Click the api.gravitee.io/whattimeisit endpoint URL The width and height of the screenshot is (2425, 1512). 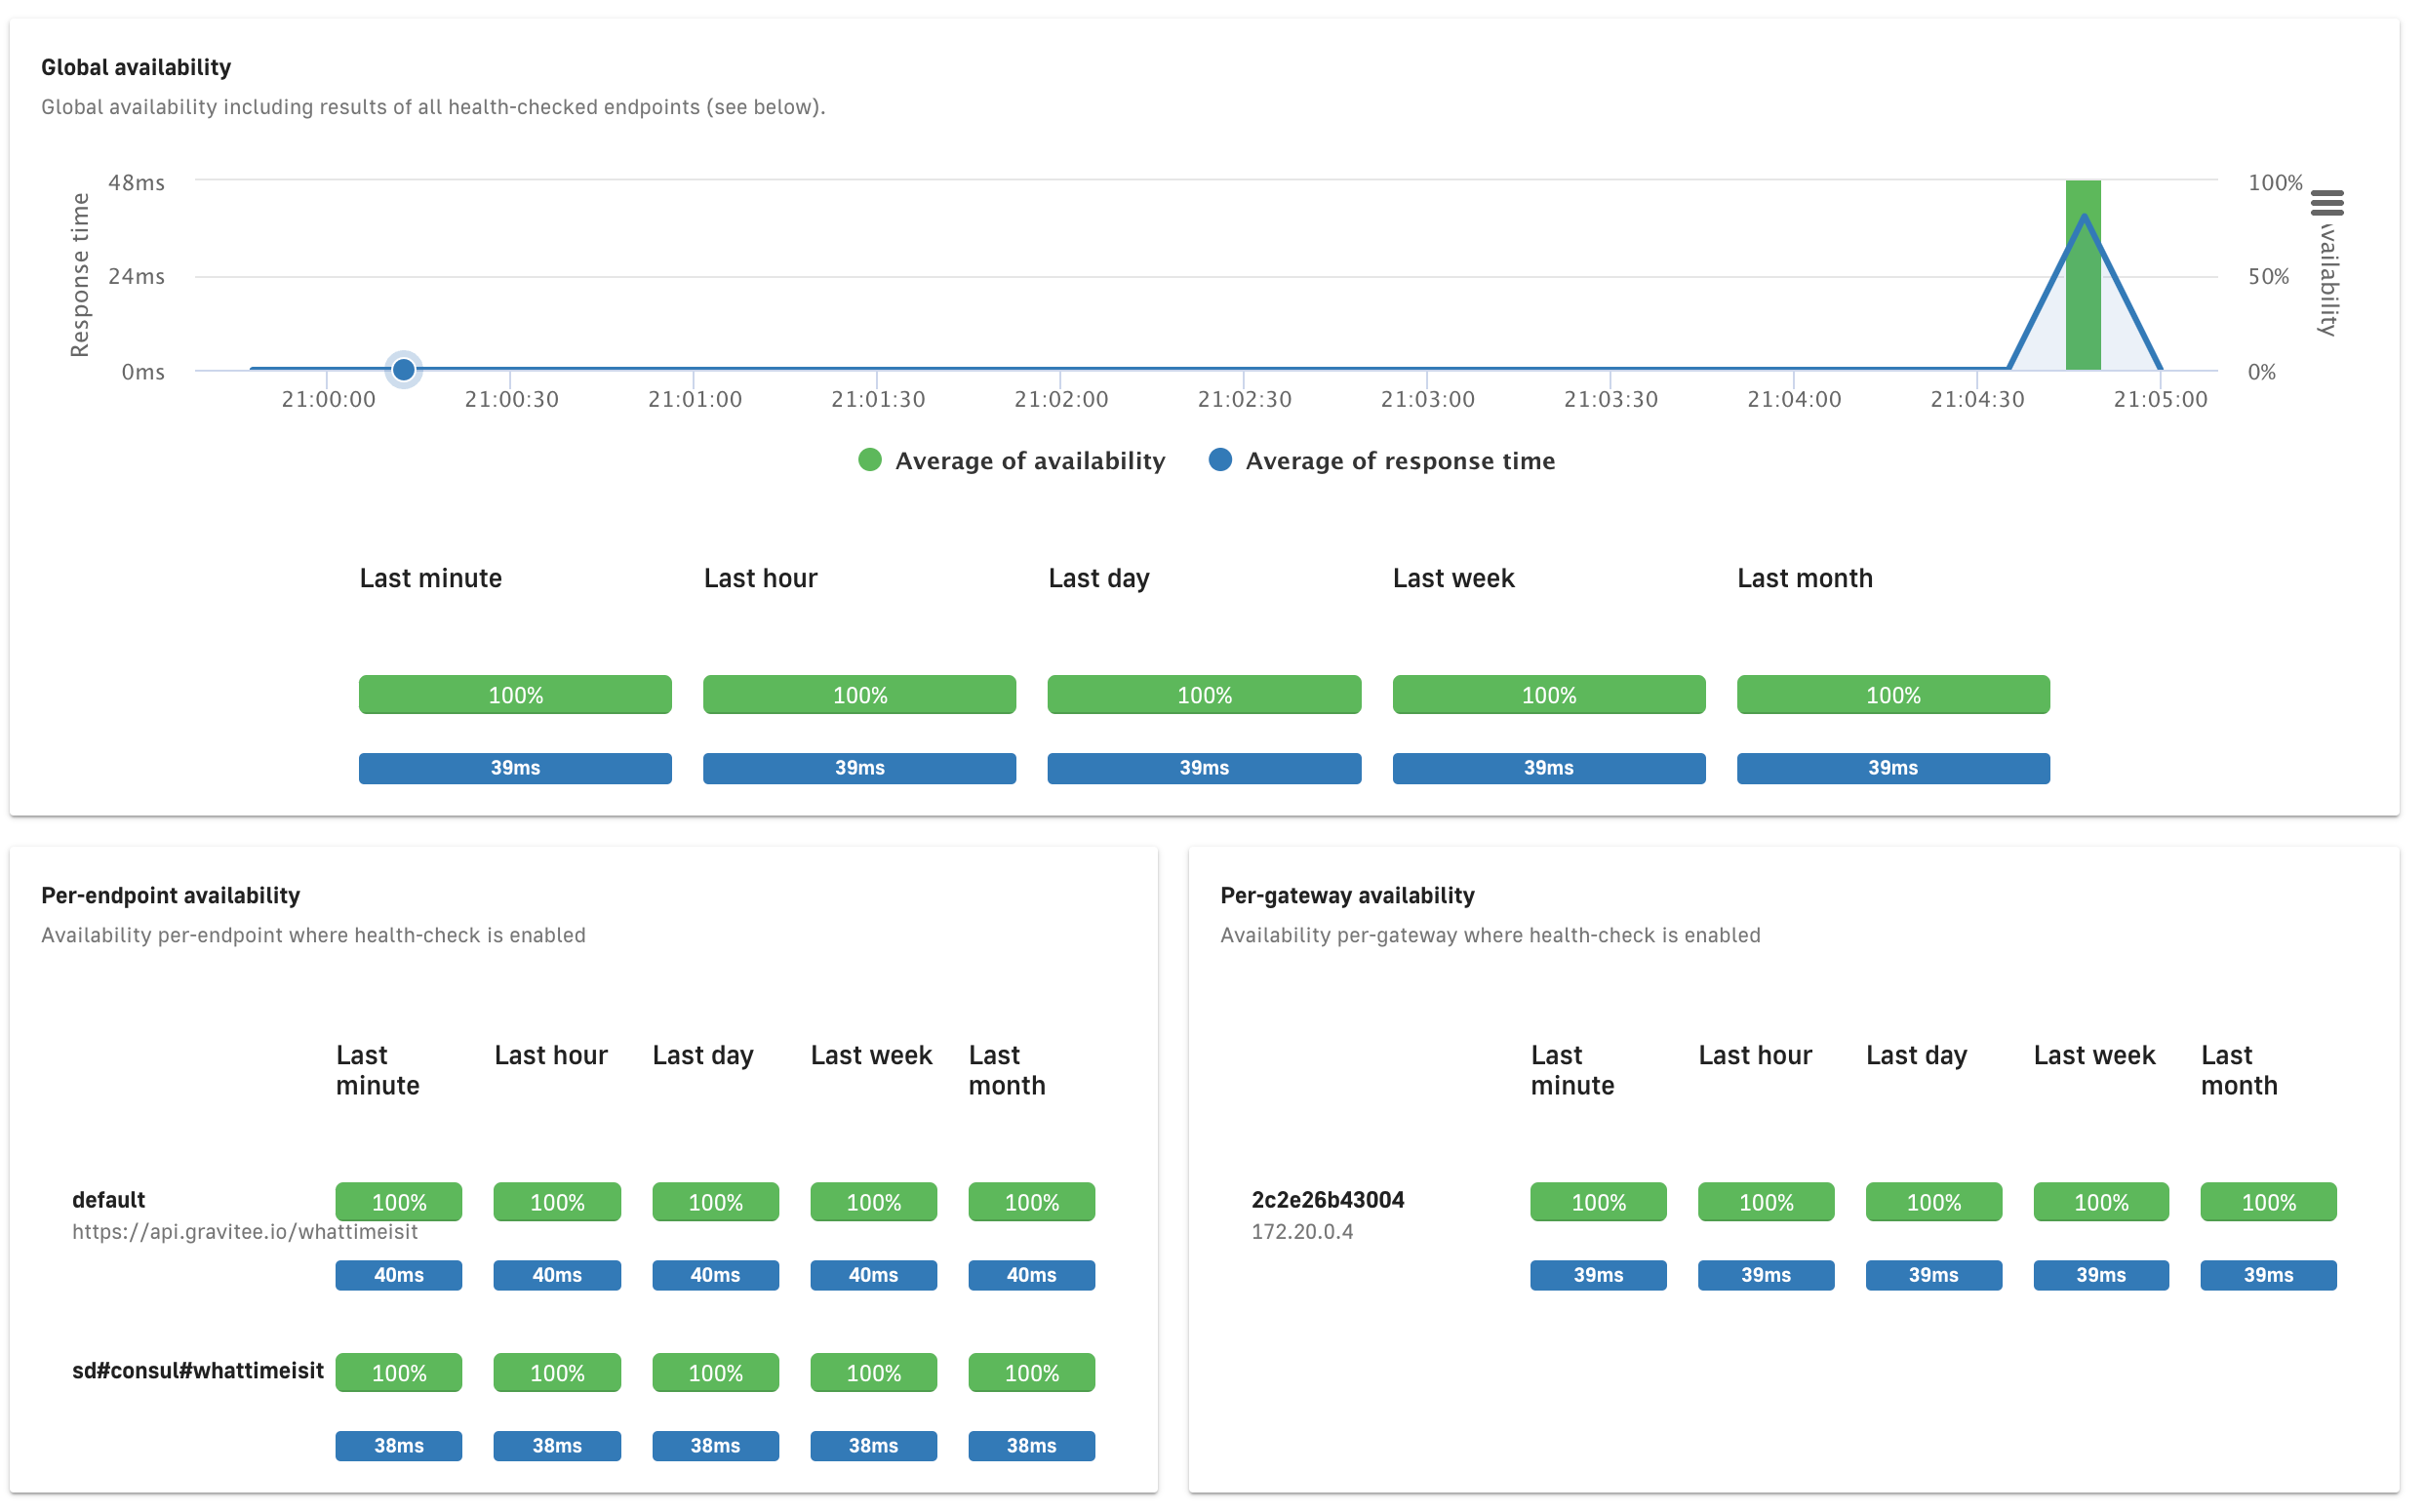(245, 1232)
